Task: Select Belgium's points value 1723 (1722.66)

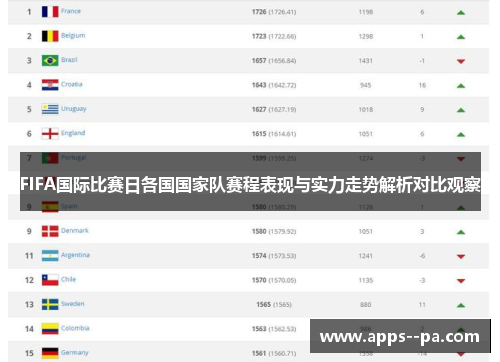Action: [x=274, y=36]
